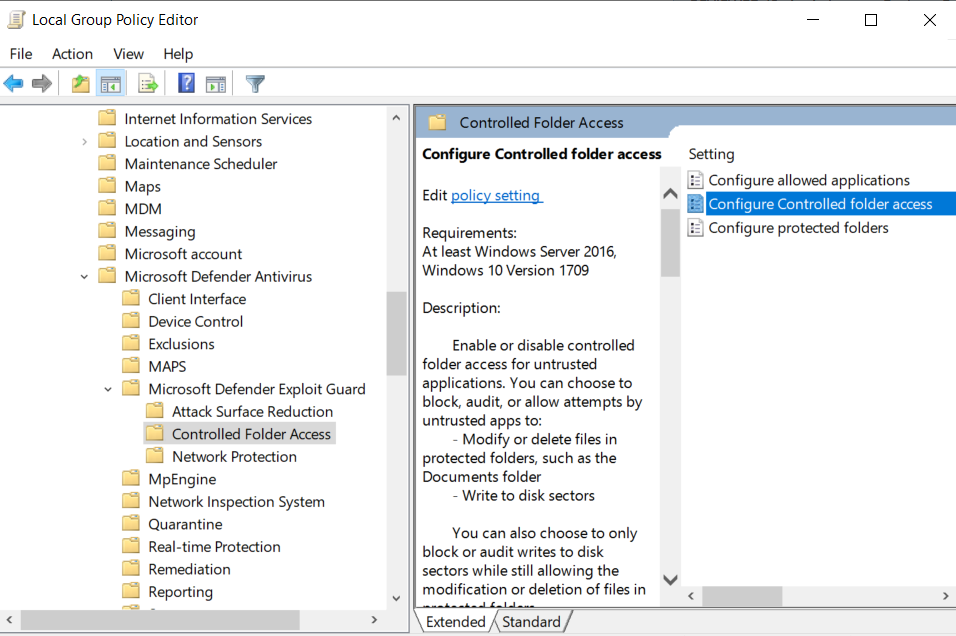956x636 pixels.
Task: Click the policy icon beside Configure allowed applications
Action: [696, 180]
